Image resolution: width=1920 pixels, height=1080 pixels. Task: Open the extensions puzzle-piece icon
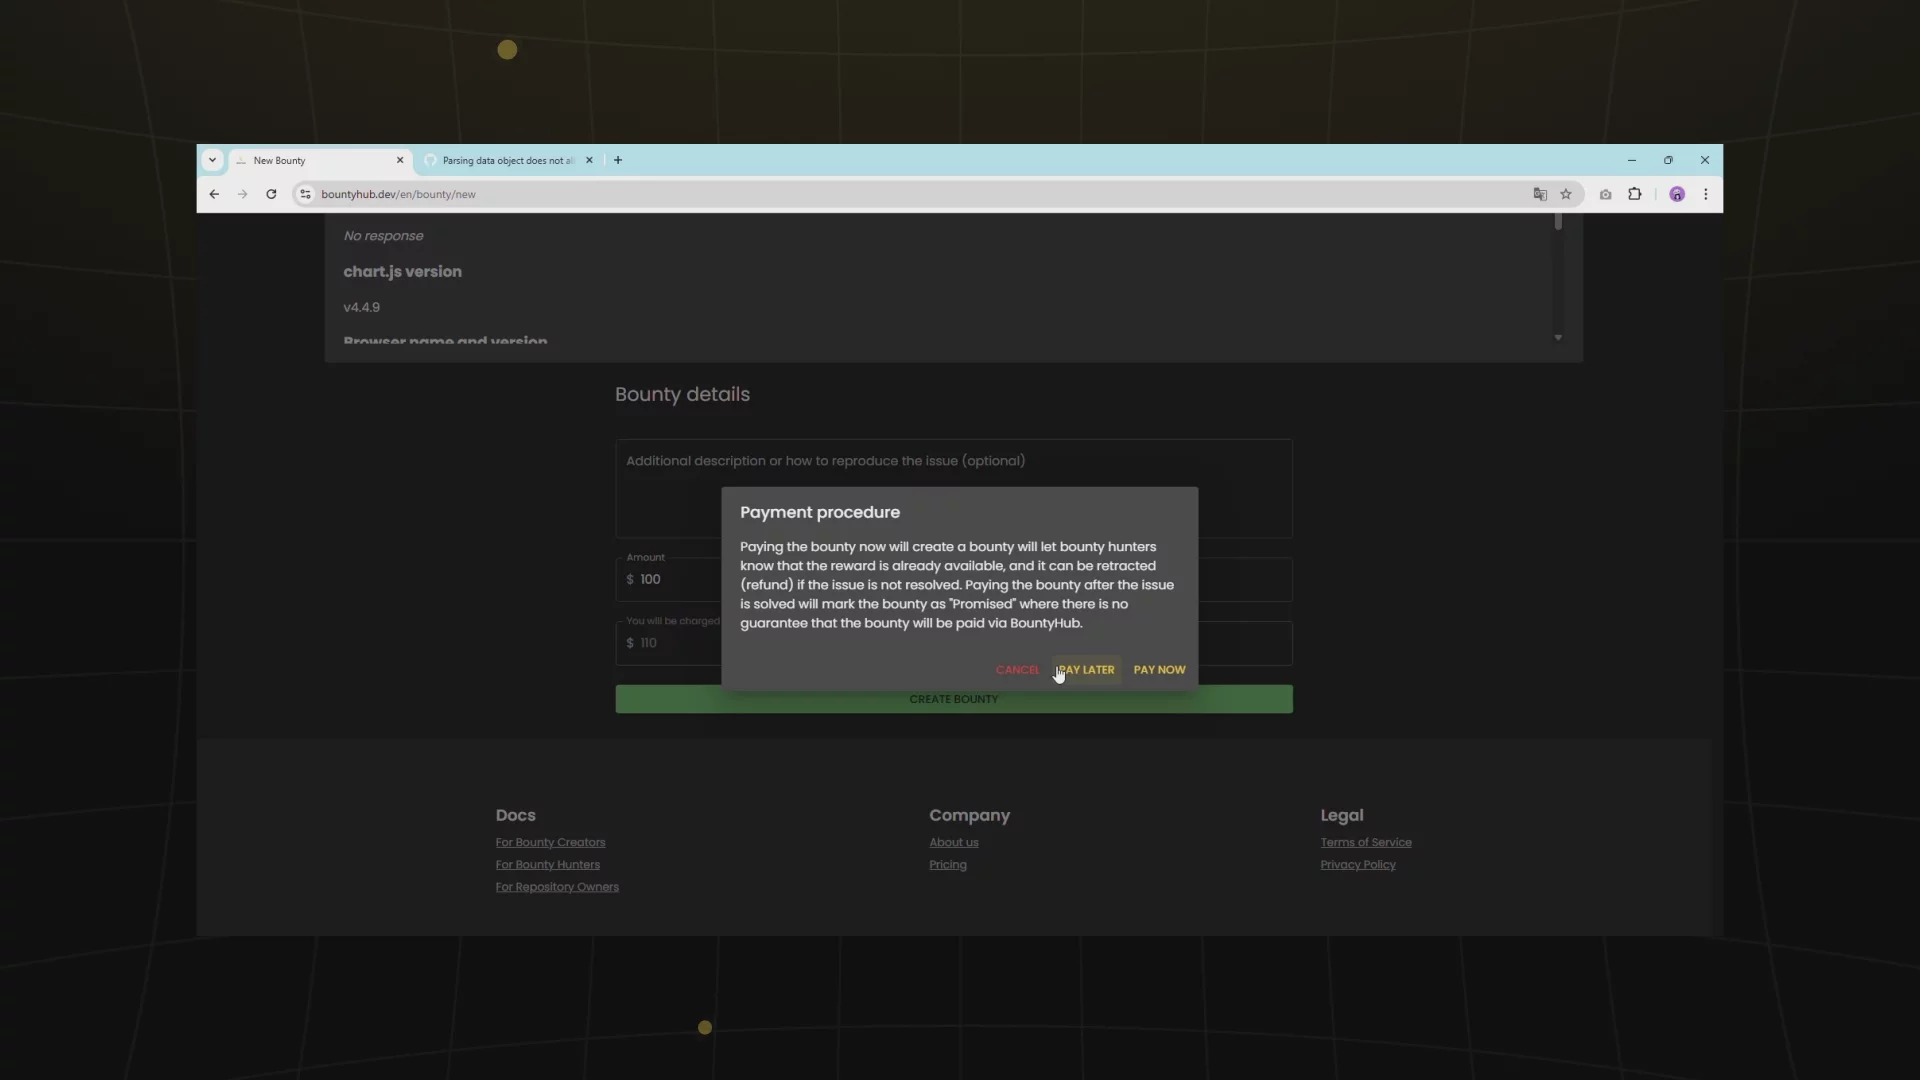(x=1636, y=194)
